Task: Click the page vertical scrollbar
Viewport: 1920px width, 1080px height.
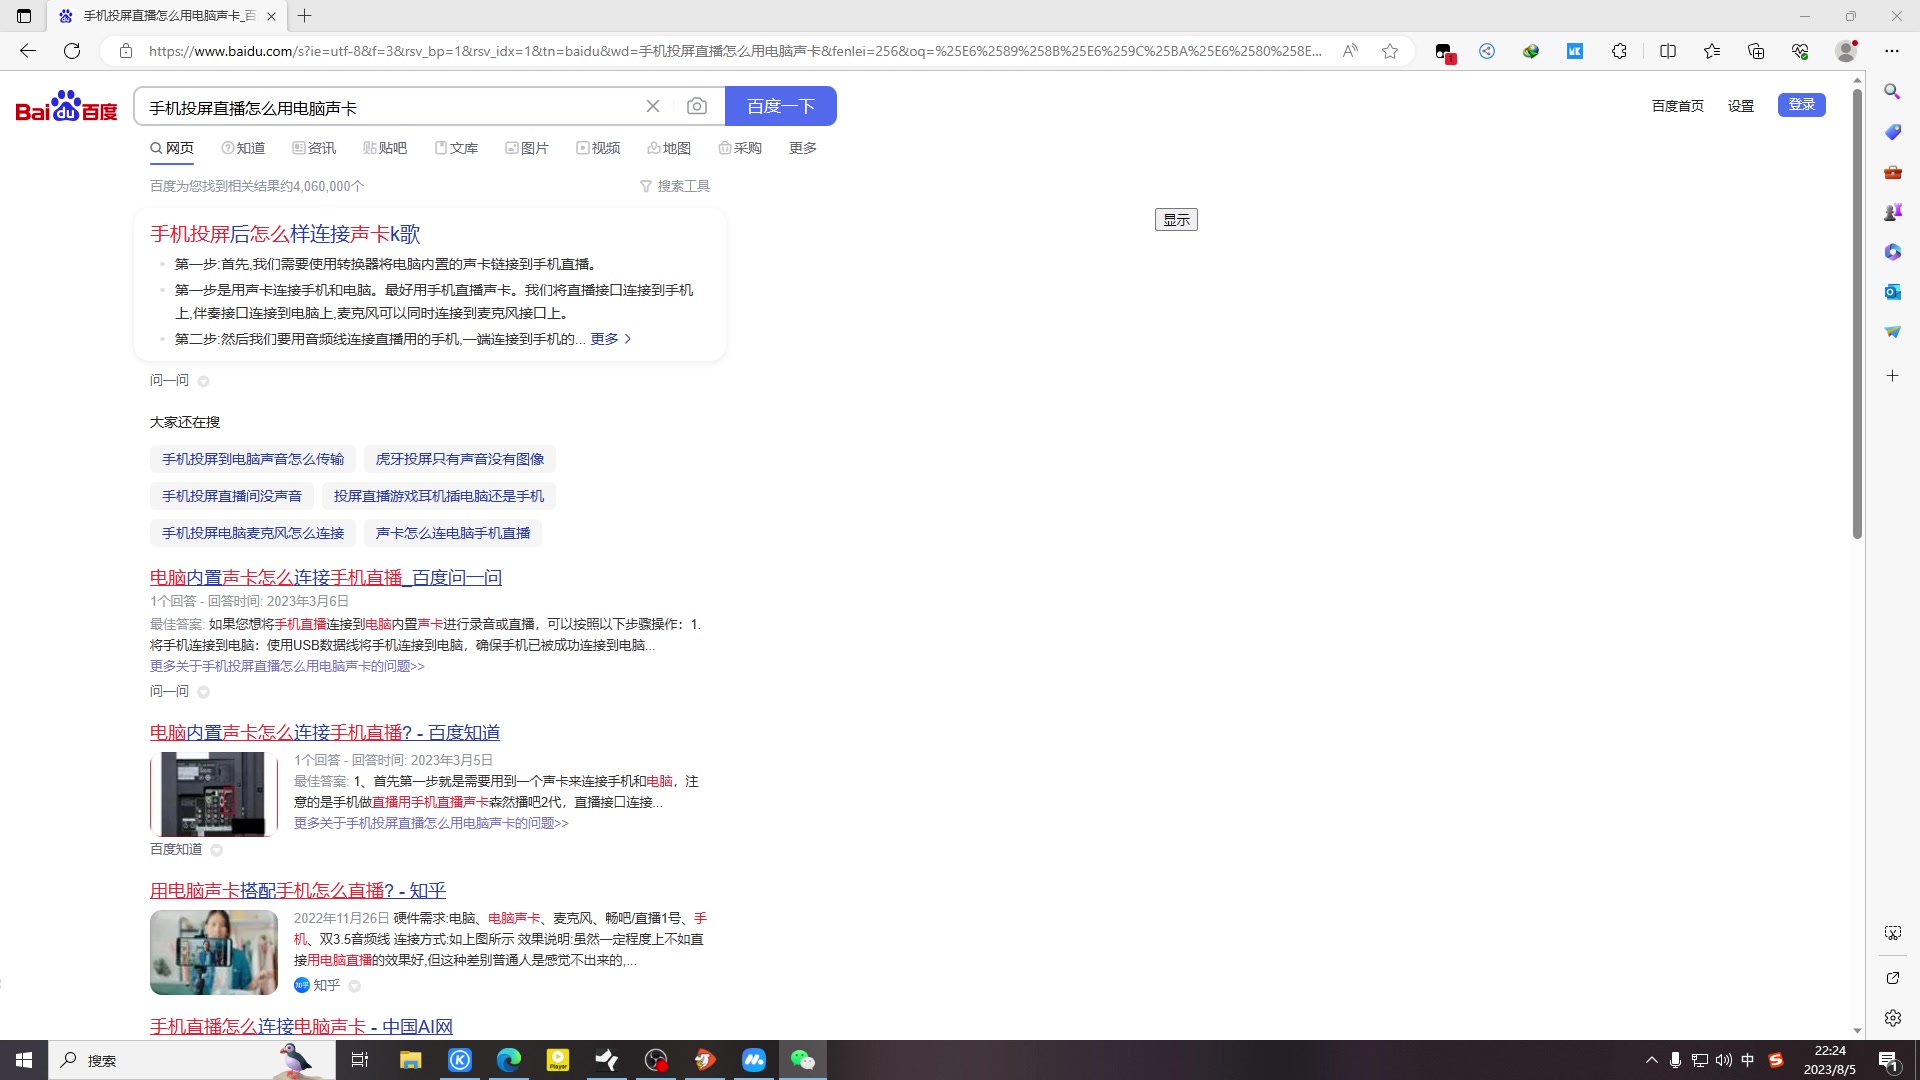Action: [x=1857, y=314]
